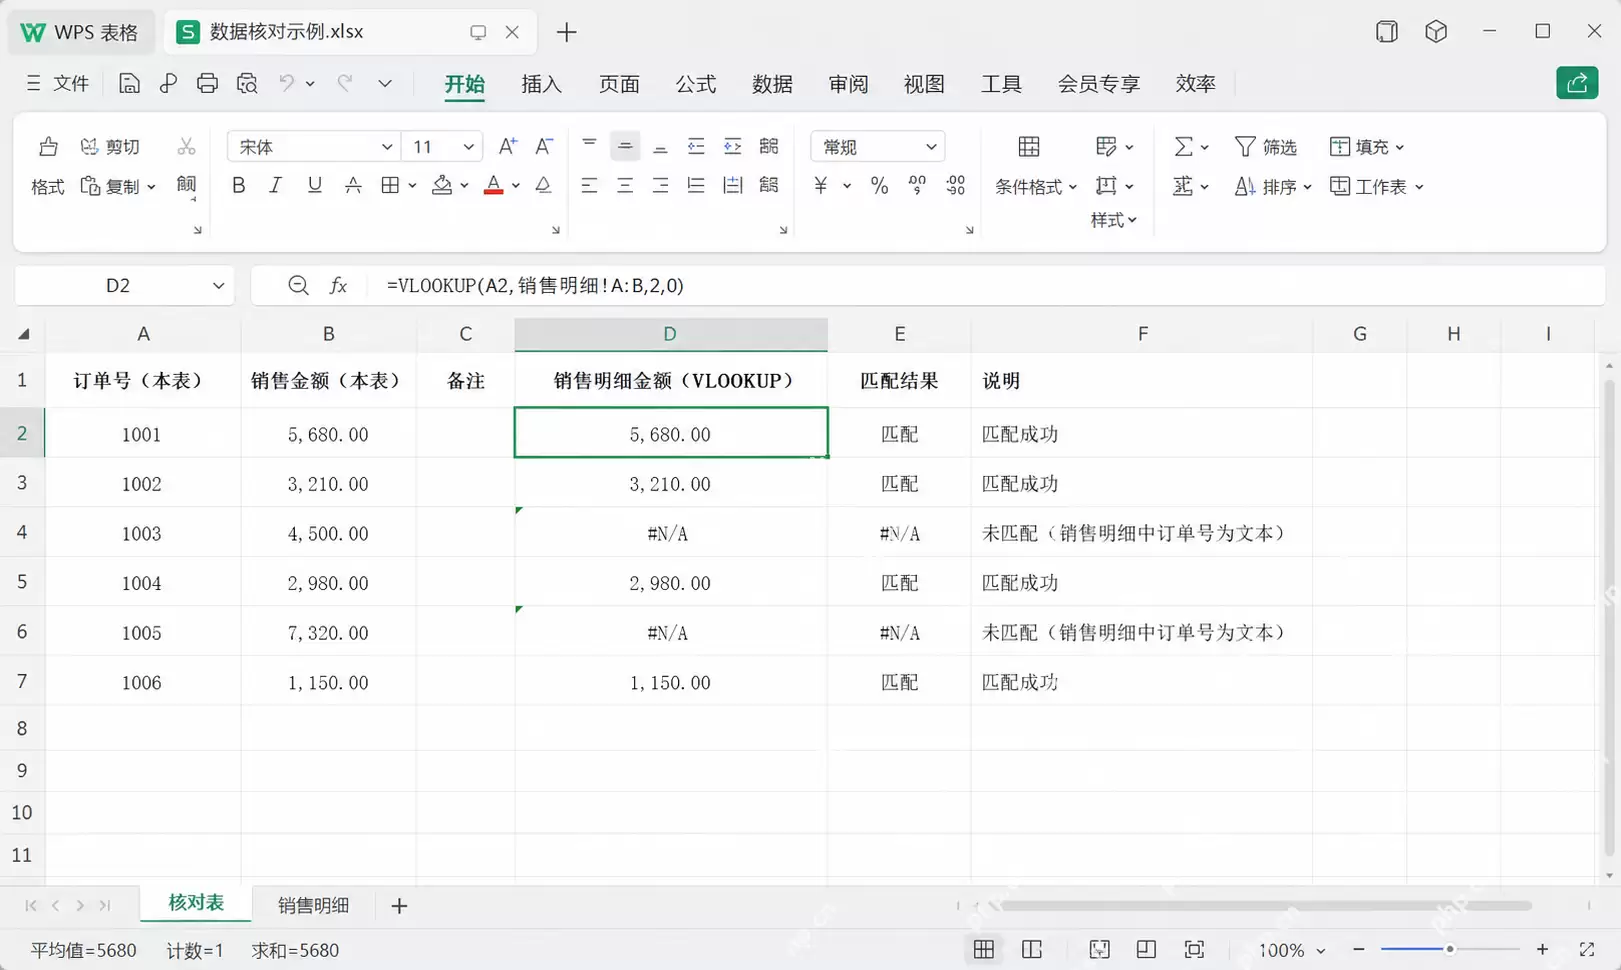1621x970 pixels.
Task: Click the Clear Format eraser icon
Action: (543, 185)
